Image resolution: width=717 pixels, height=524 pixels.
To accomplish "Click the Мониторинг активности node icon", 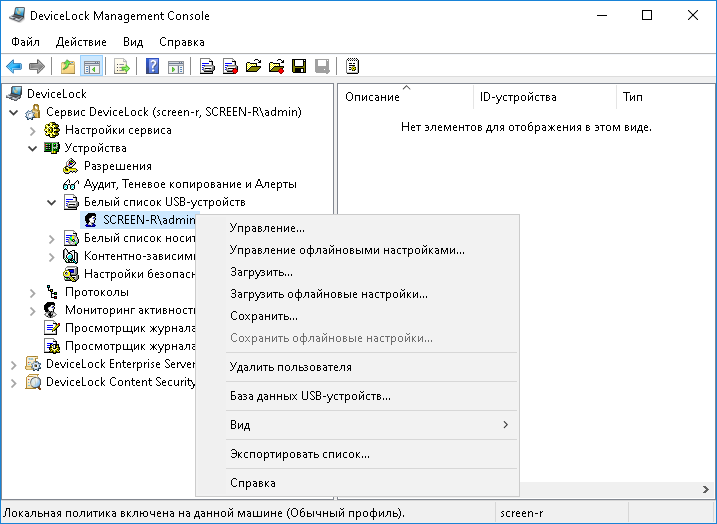I will [x=51, y=310].
